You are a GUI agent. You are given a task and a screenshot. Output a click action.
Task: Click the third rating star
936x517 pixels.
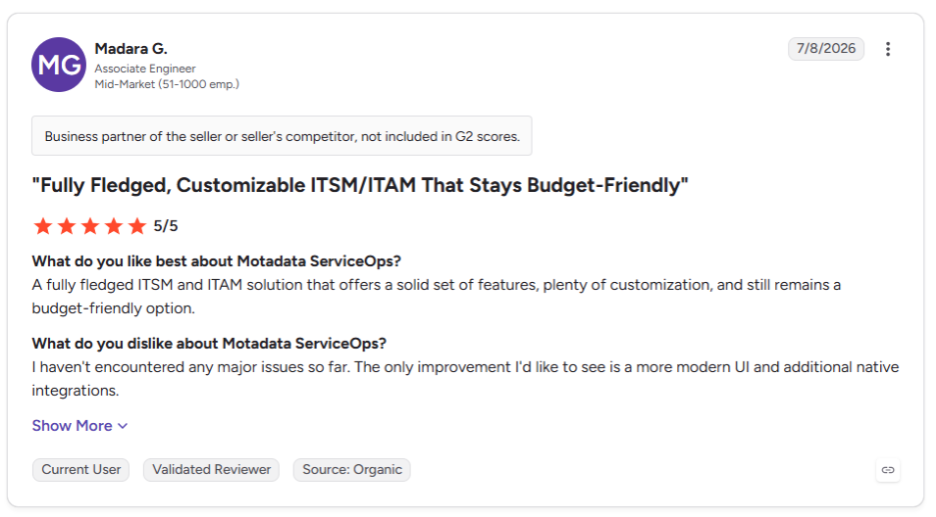click(x=90, y=226)
